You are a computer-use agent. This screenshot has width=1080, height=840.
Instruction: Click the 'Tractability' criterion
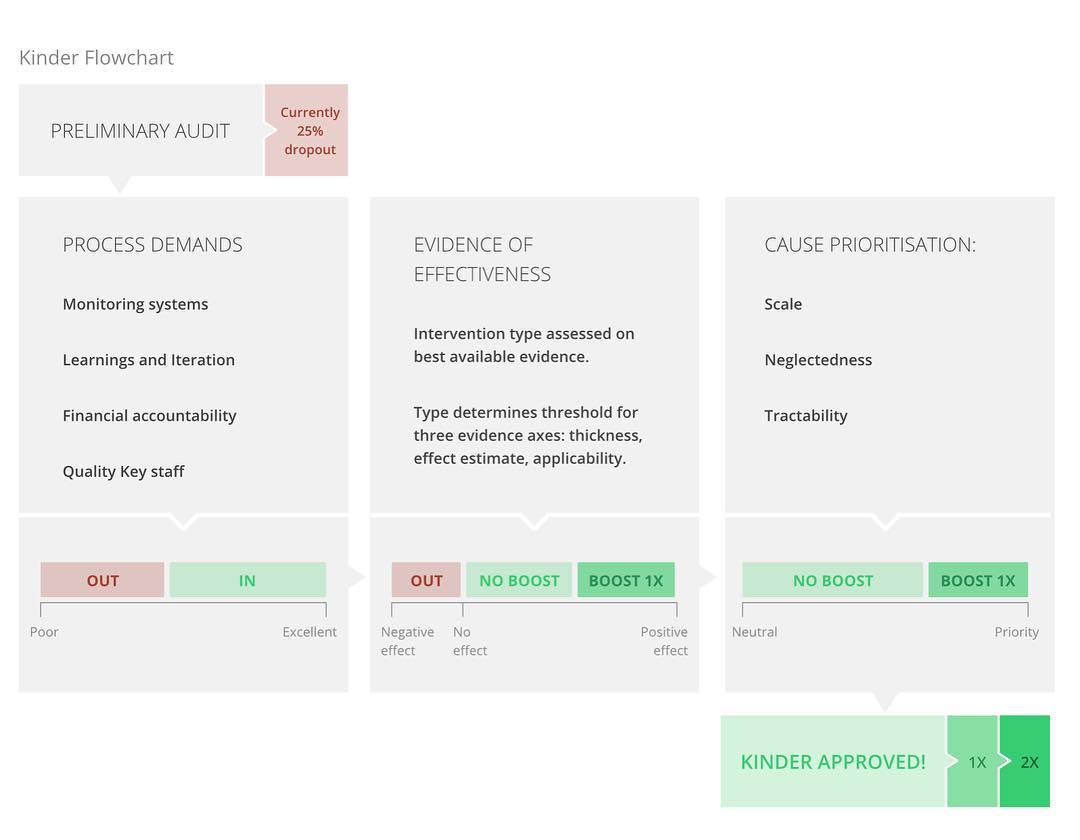point(806,416)
